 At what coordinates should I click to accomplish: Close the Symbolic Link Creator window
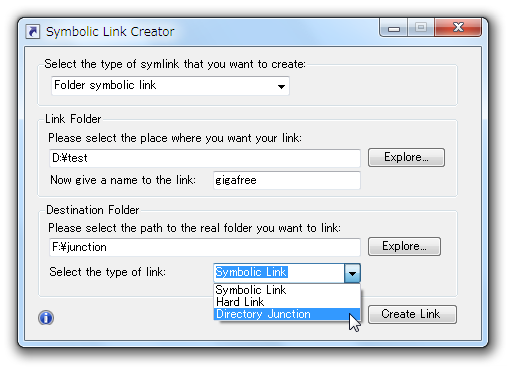(x=458, y=27)
